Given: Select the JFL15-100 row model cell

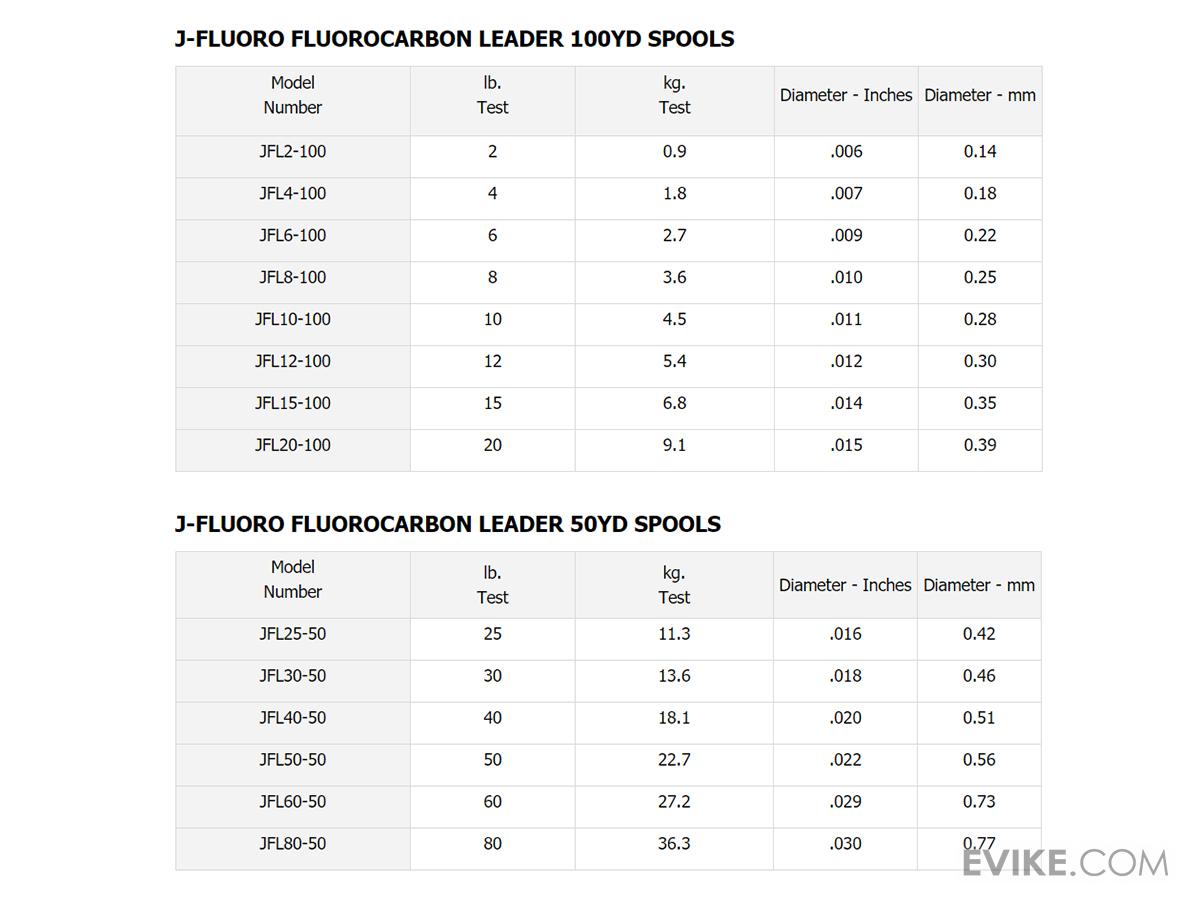Looking at the screenshot, I should (293, 404).
